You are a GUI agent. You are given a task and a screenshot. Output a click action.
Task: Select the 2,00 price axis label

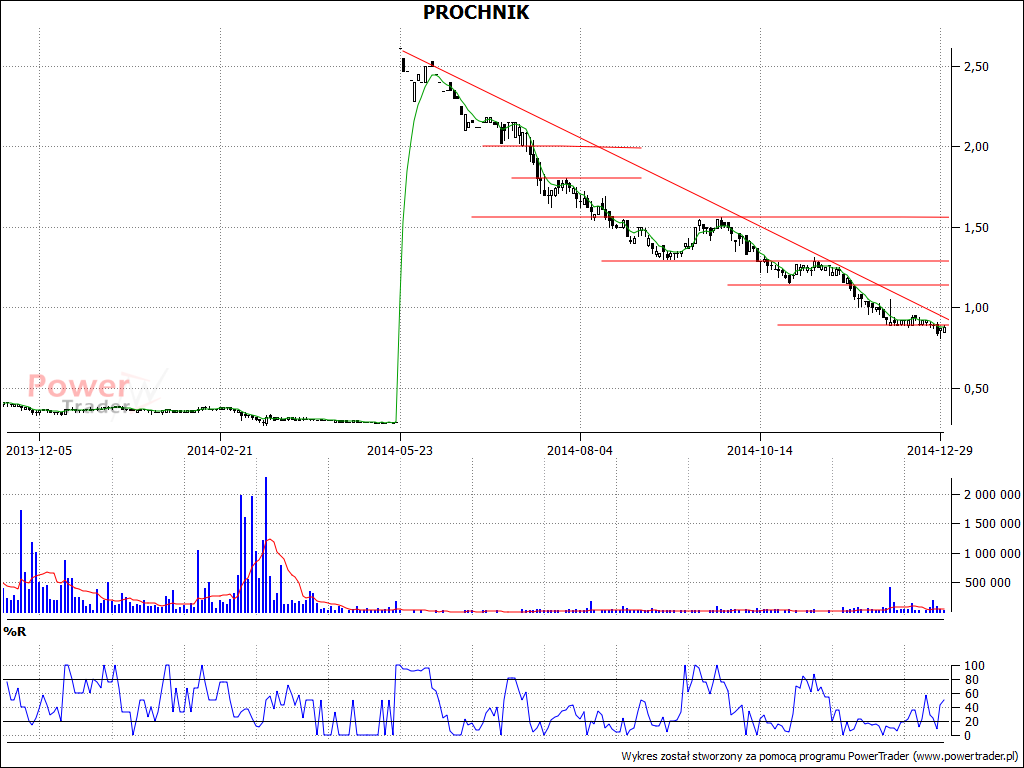point(976,147)
